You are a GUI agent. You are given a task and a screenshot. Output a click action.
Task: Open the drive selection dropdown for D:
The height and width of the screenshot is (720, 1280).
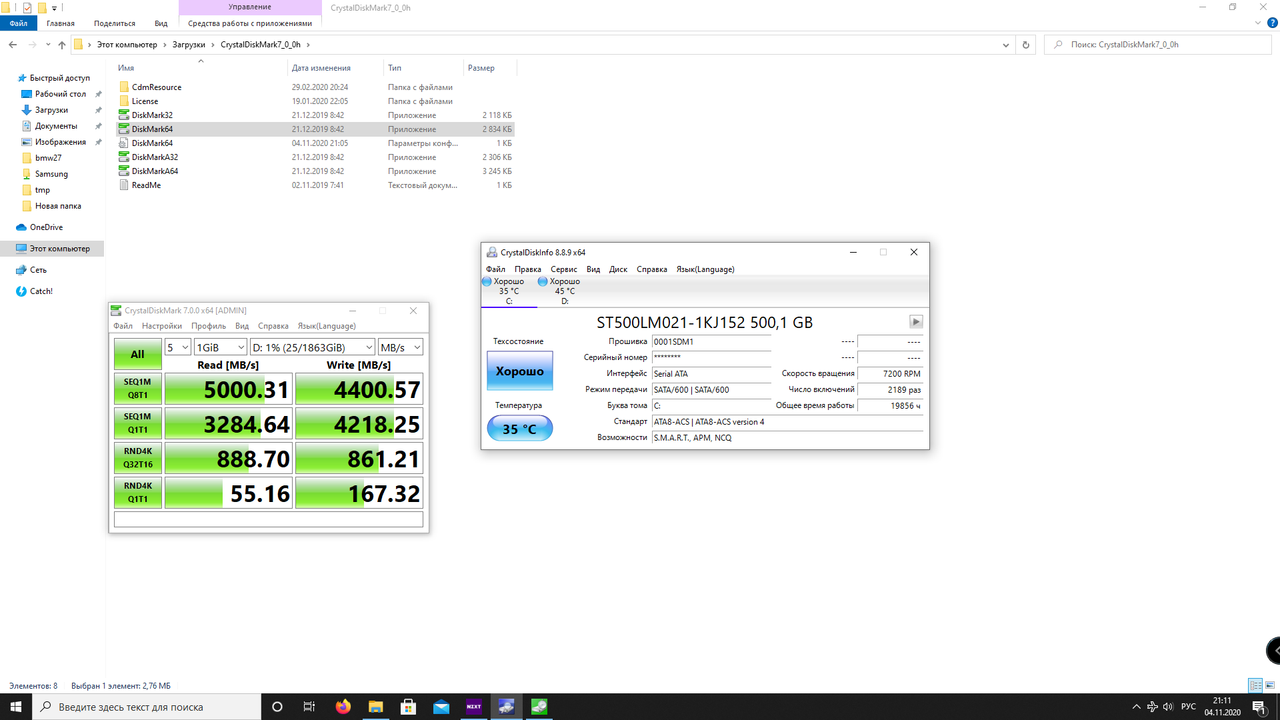(311, 347)
